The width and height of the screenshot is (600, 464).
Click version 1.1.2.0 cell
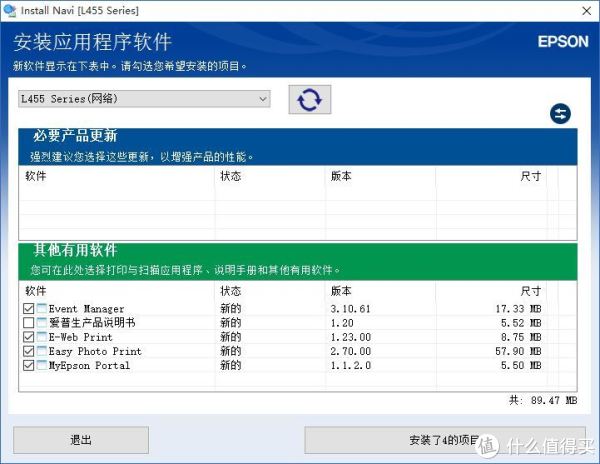[351, 365]
